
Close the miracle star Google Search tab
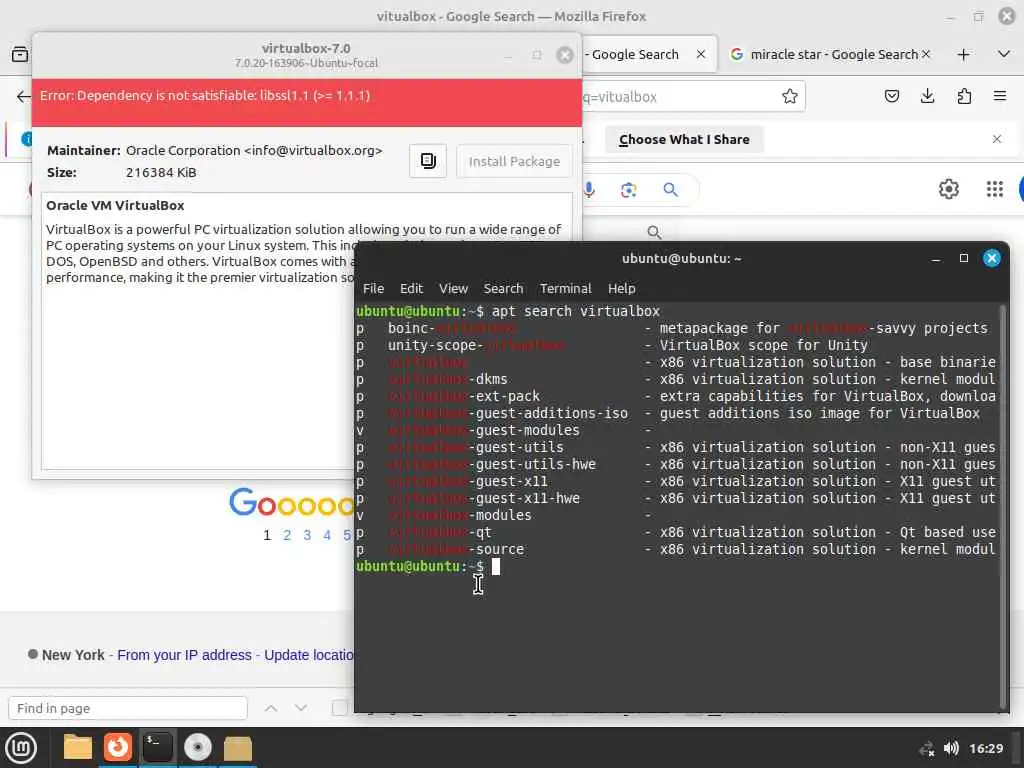(925, 54)
